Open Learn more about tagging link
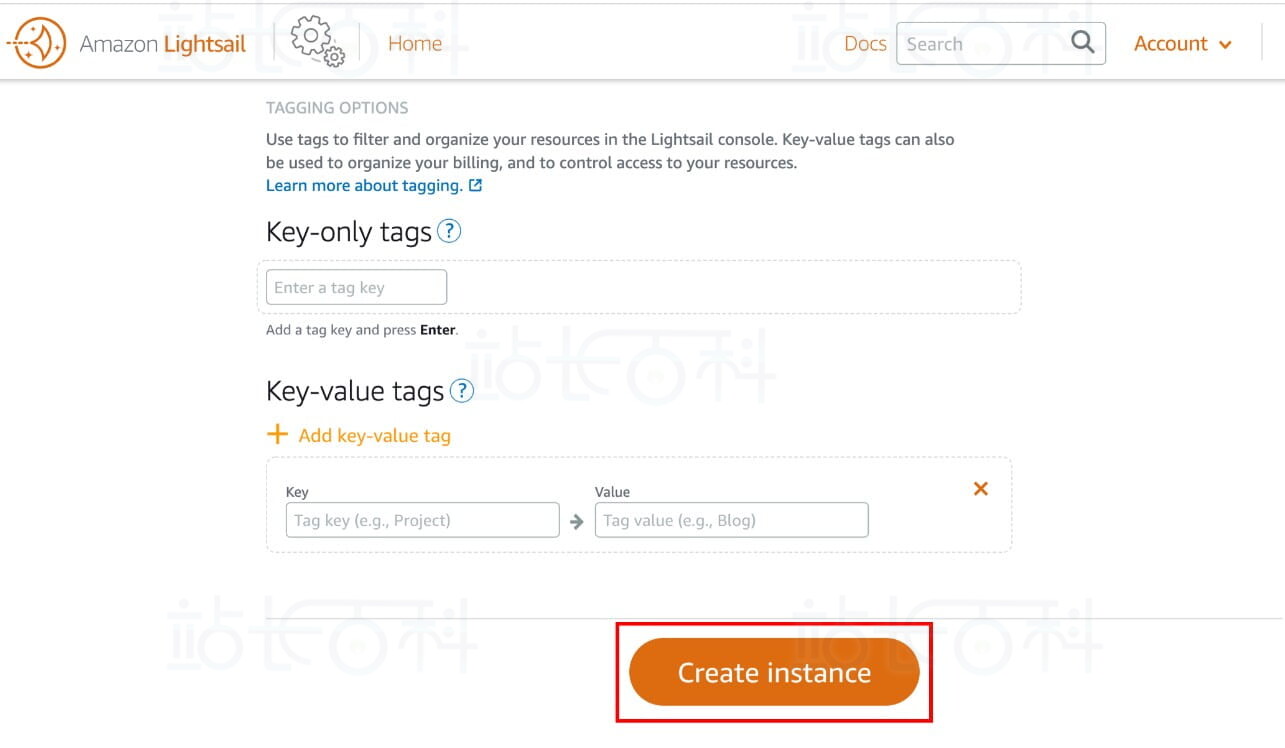The image size is (1285, 748). click(364, 186)
